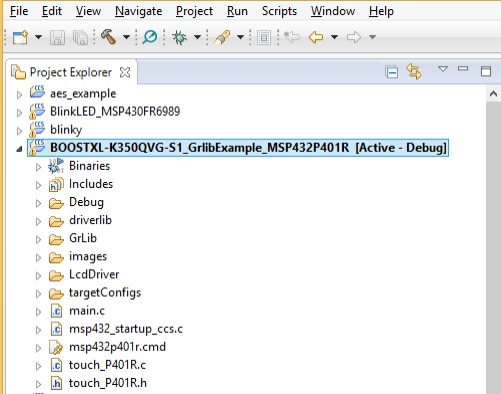Click the Save All toolbar icon
Viewport: 501px width, 394px height.
pos(80,37)
